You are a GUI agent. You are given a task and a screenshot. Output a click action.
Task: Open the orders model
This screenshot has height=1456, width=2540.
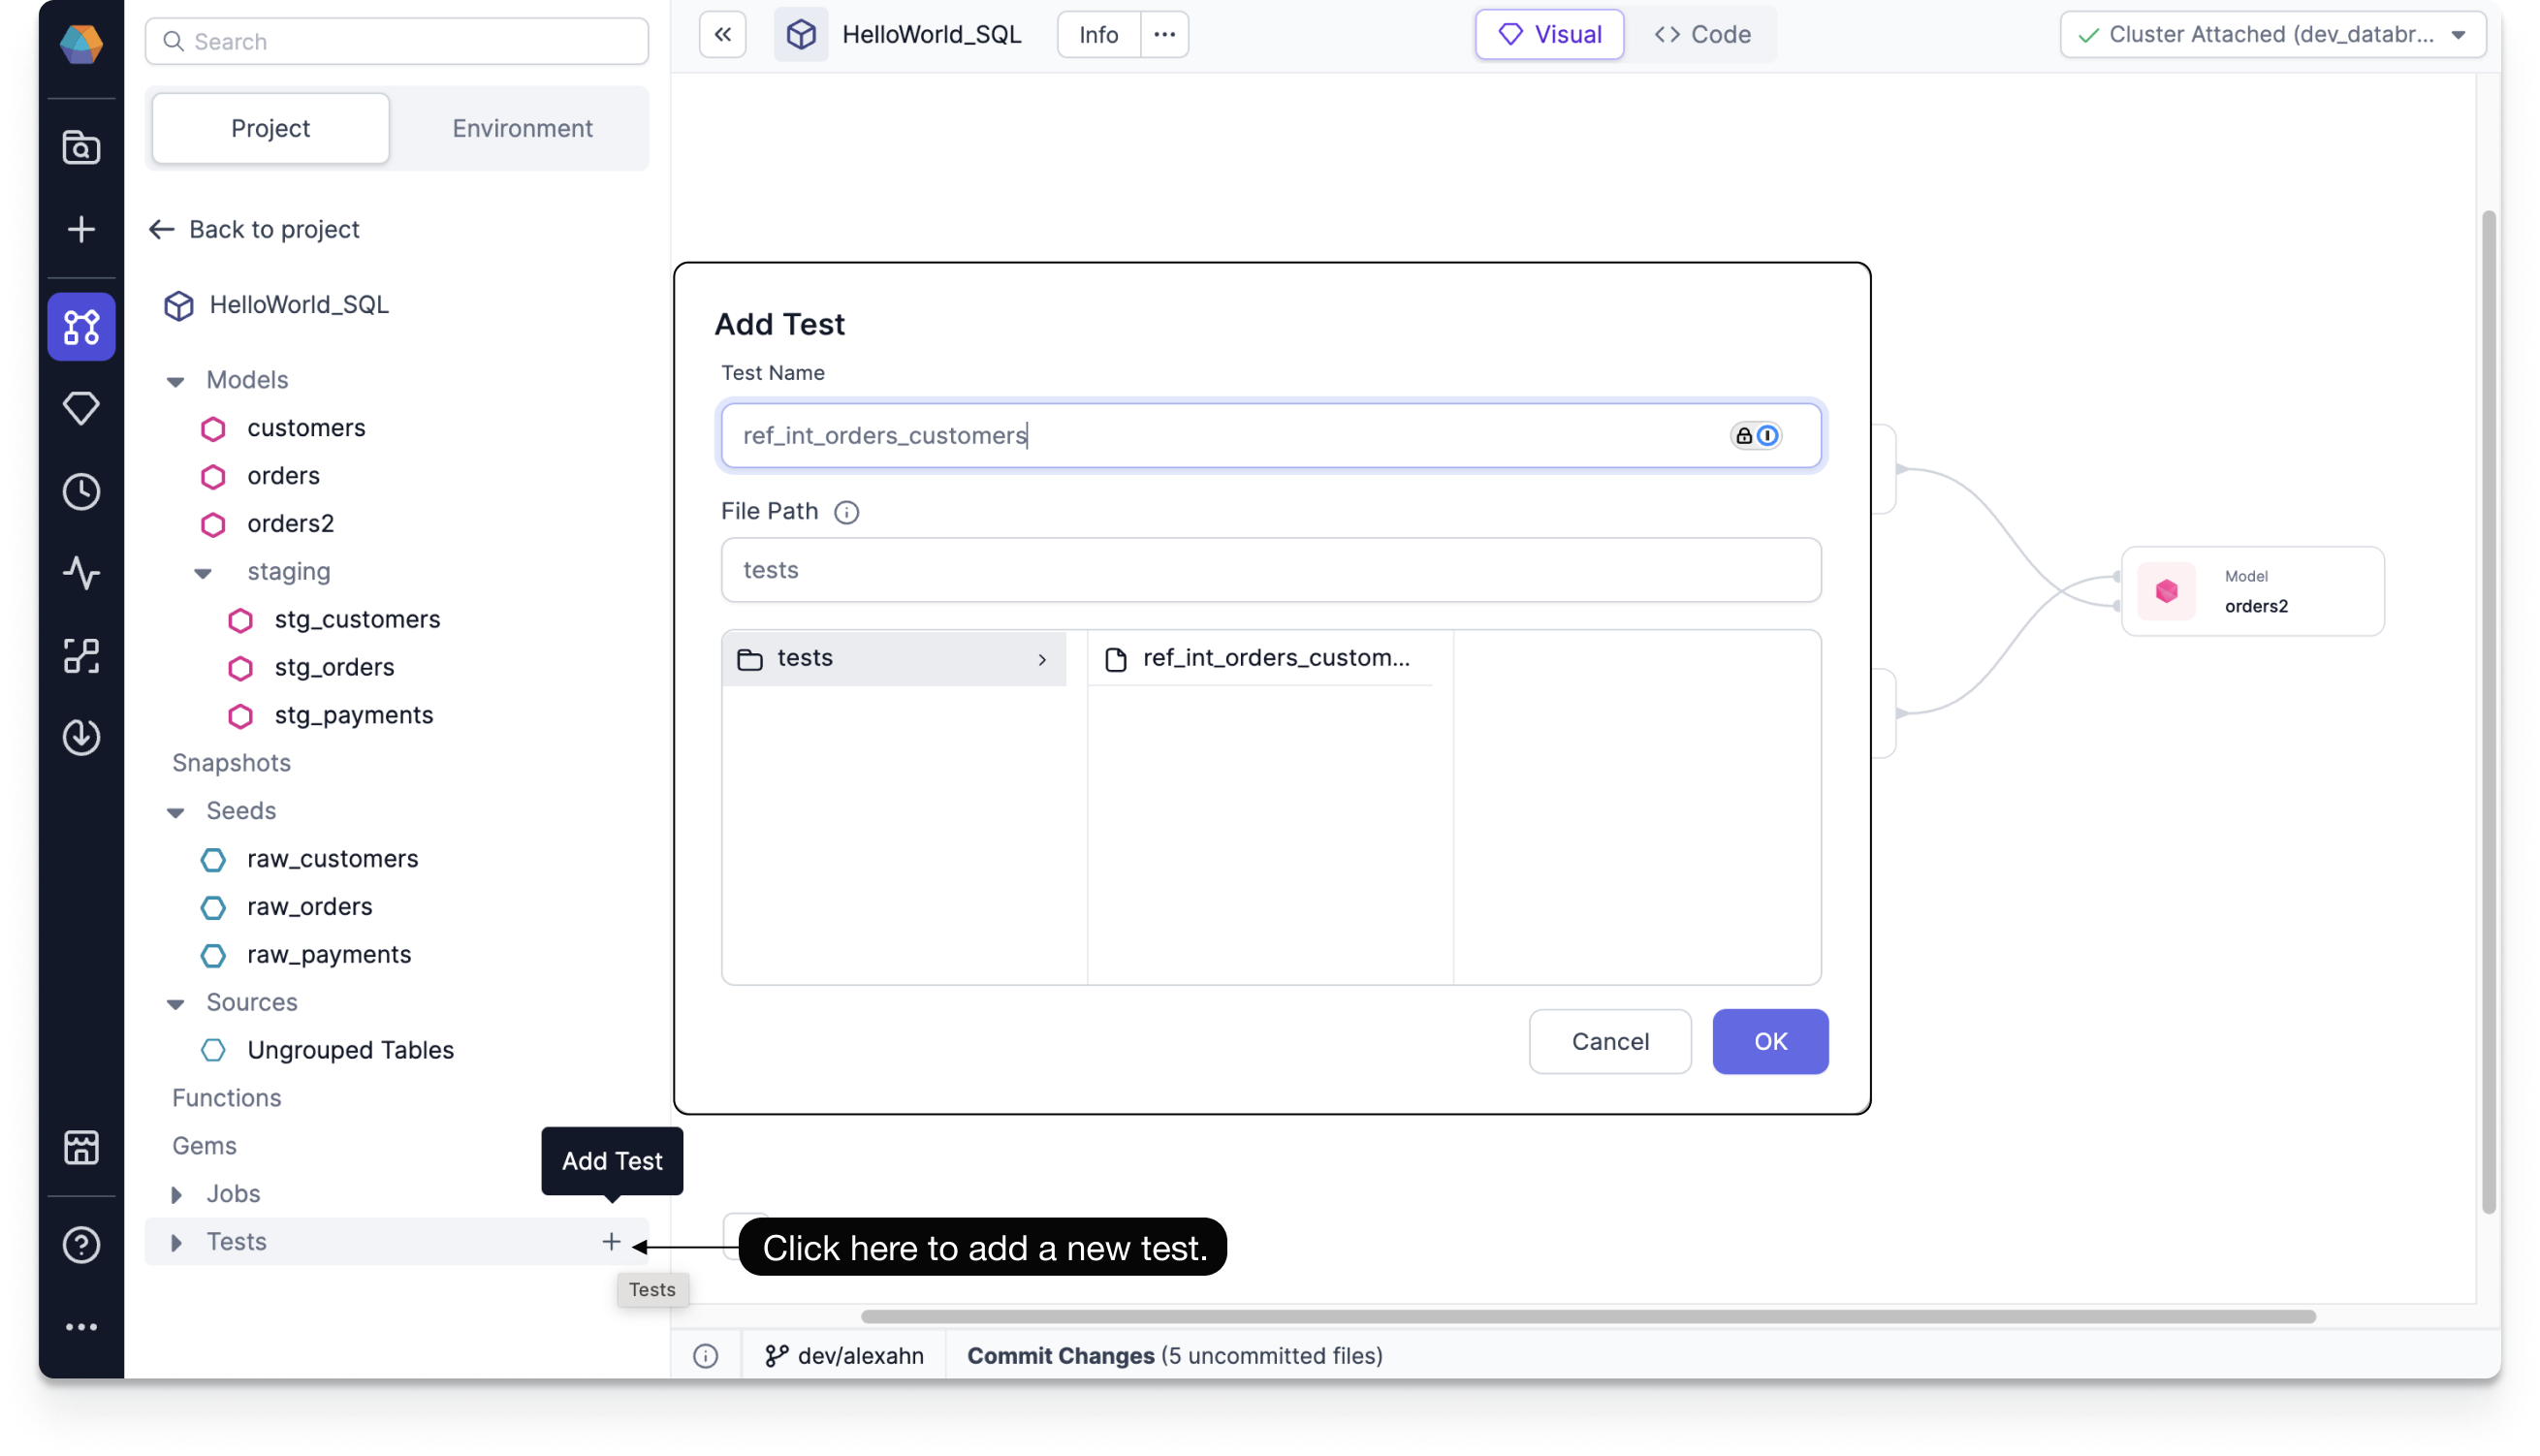pyautogui.click(x=283, y=476)
